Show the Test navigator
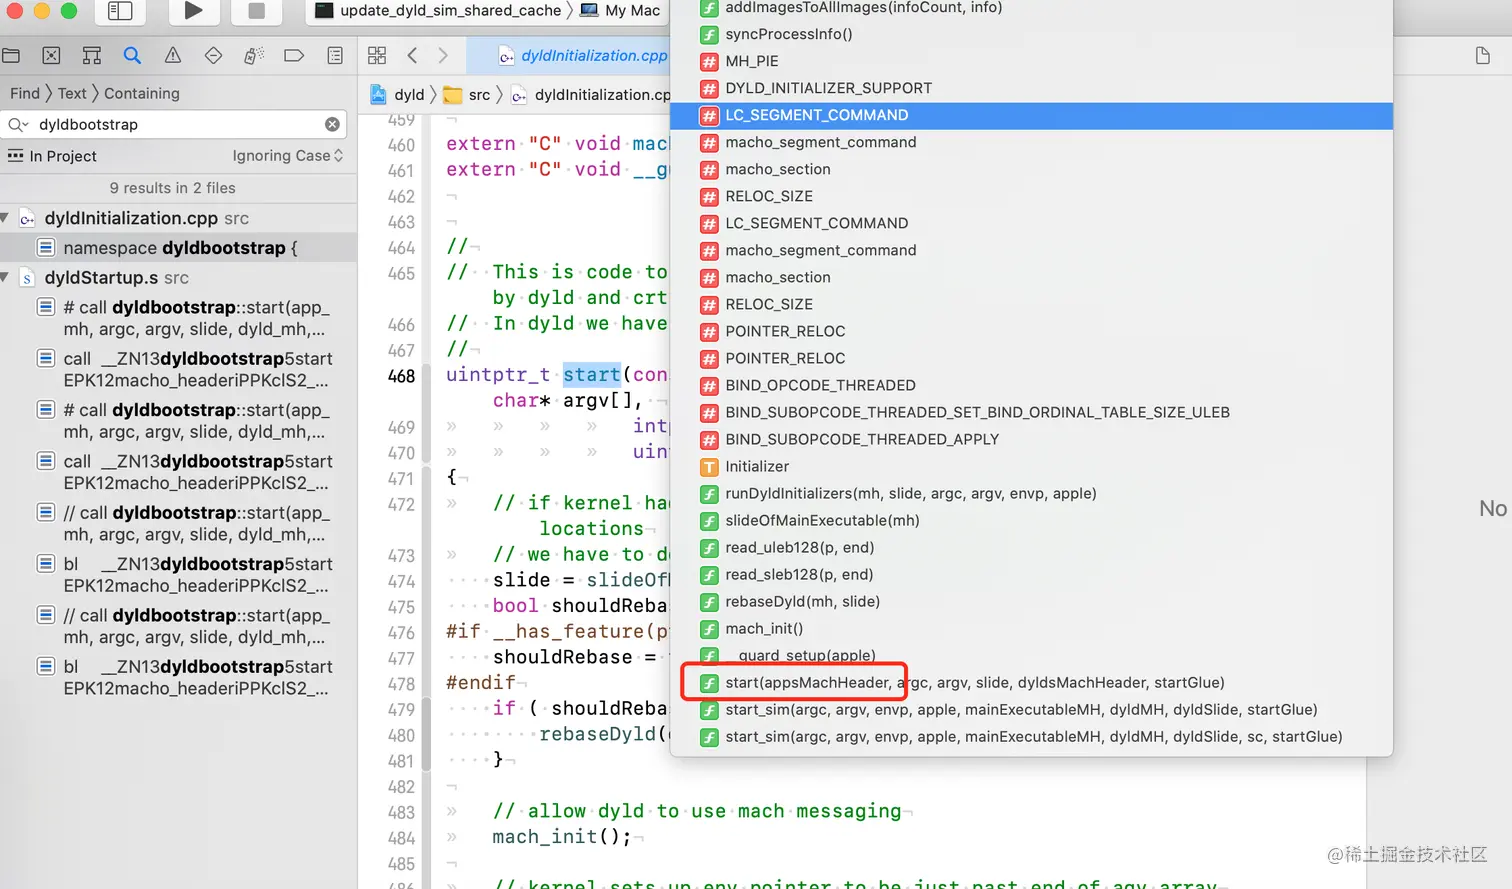Viewport: 1512px width, 889px height. [213, 56]
